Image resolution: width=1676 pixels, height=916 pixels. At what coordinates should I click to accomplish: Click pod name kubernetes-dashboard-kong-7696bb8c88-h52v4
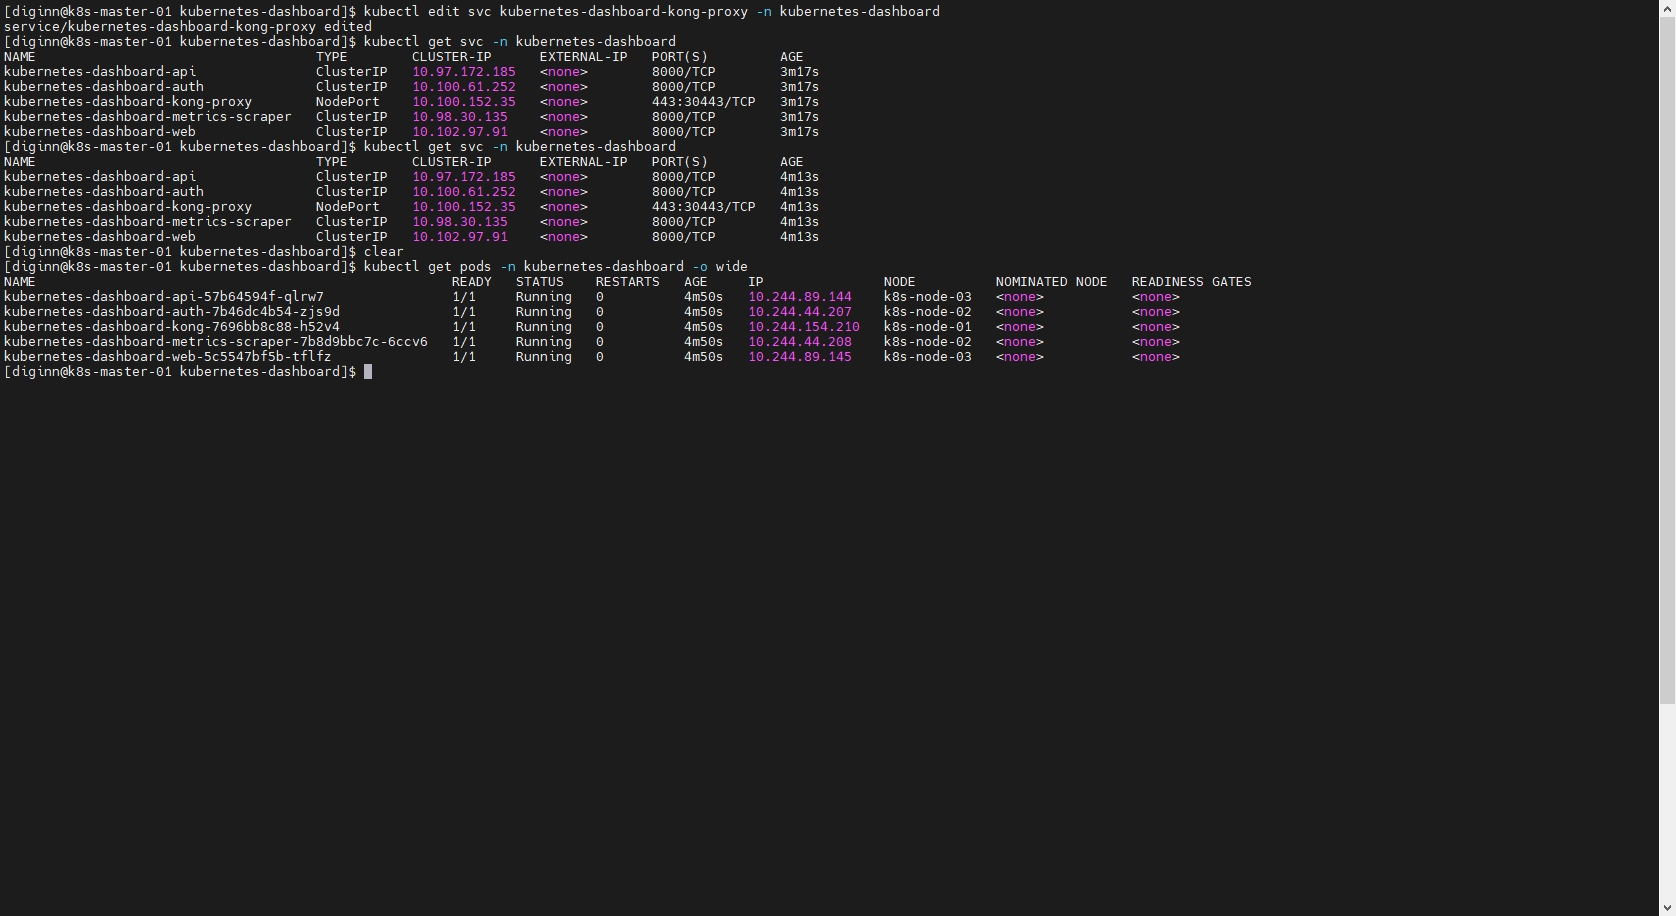(x=171, y=327)
